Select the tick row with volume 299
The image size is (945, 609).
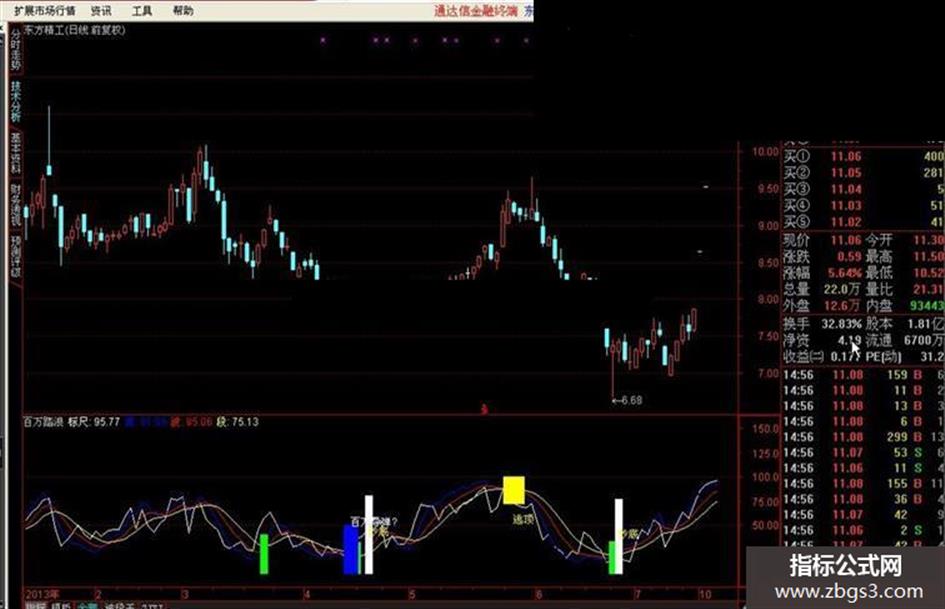(863, 437)
